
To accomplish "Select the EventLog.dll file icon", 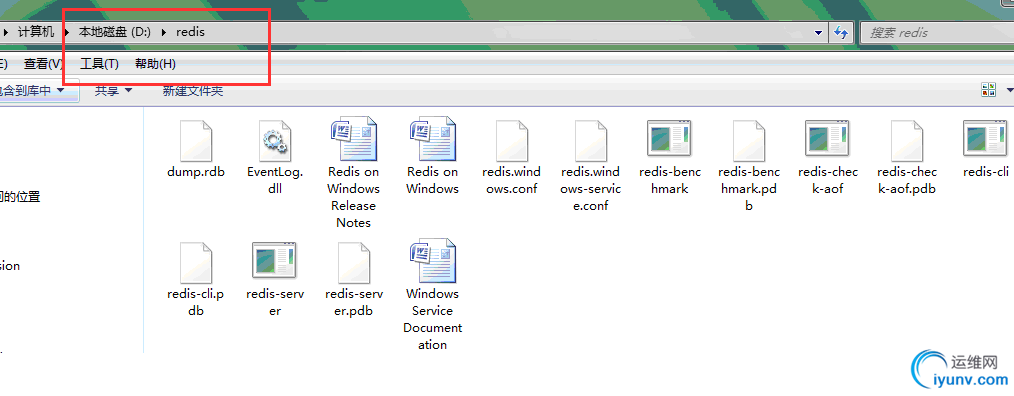I will (x=275, y=140).
